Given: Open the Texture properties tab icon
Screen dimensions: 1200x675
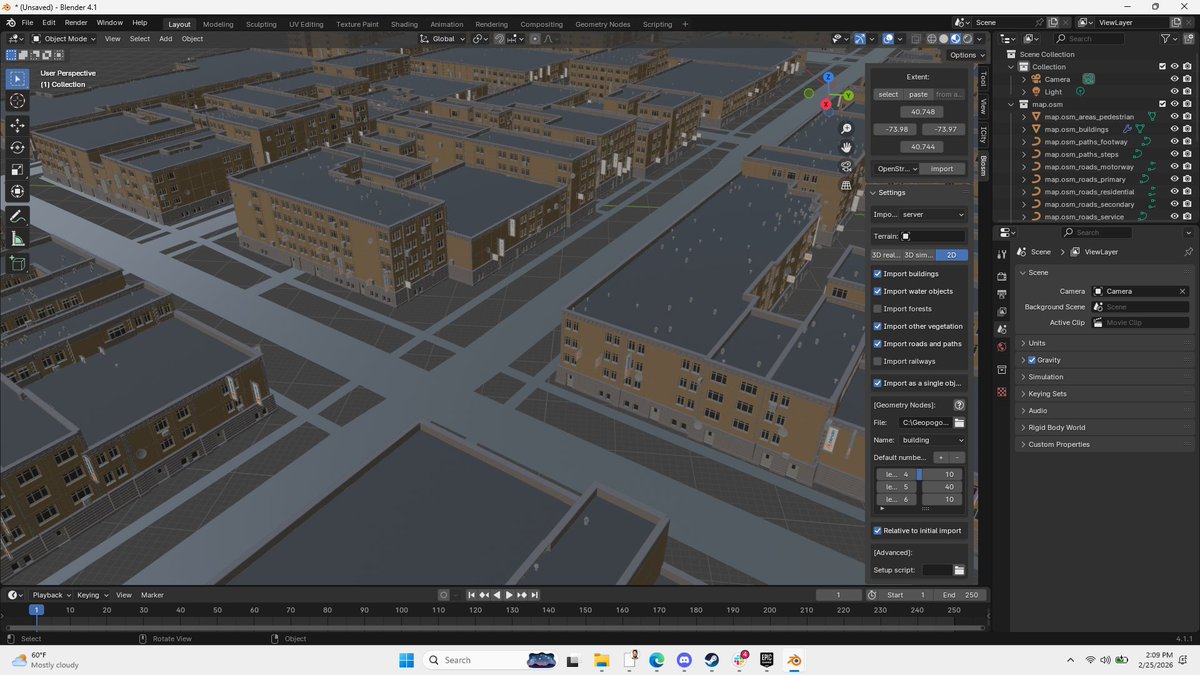Looking at the screenshot, I should (x=1002, y=393).
